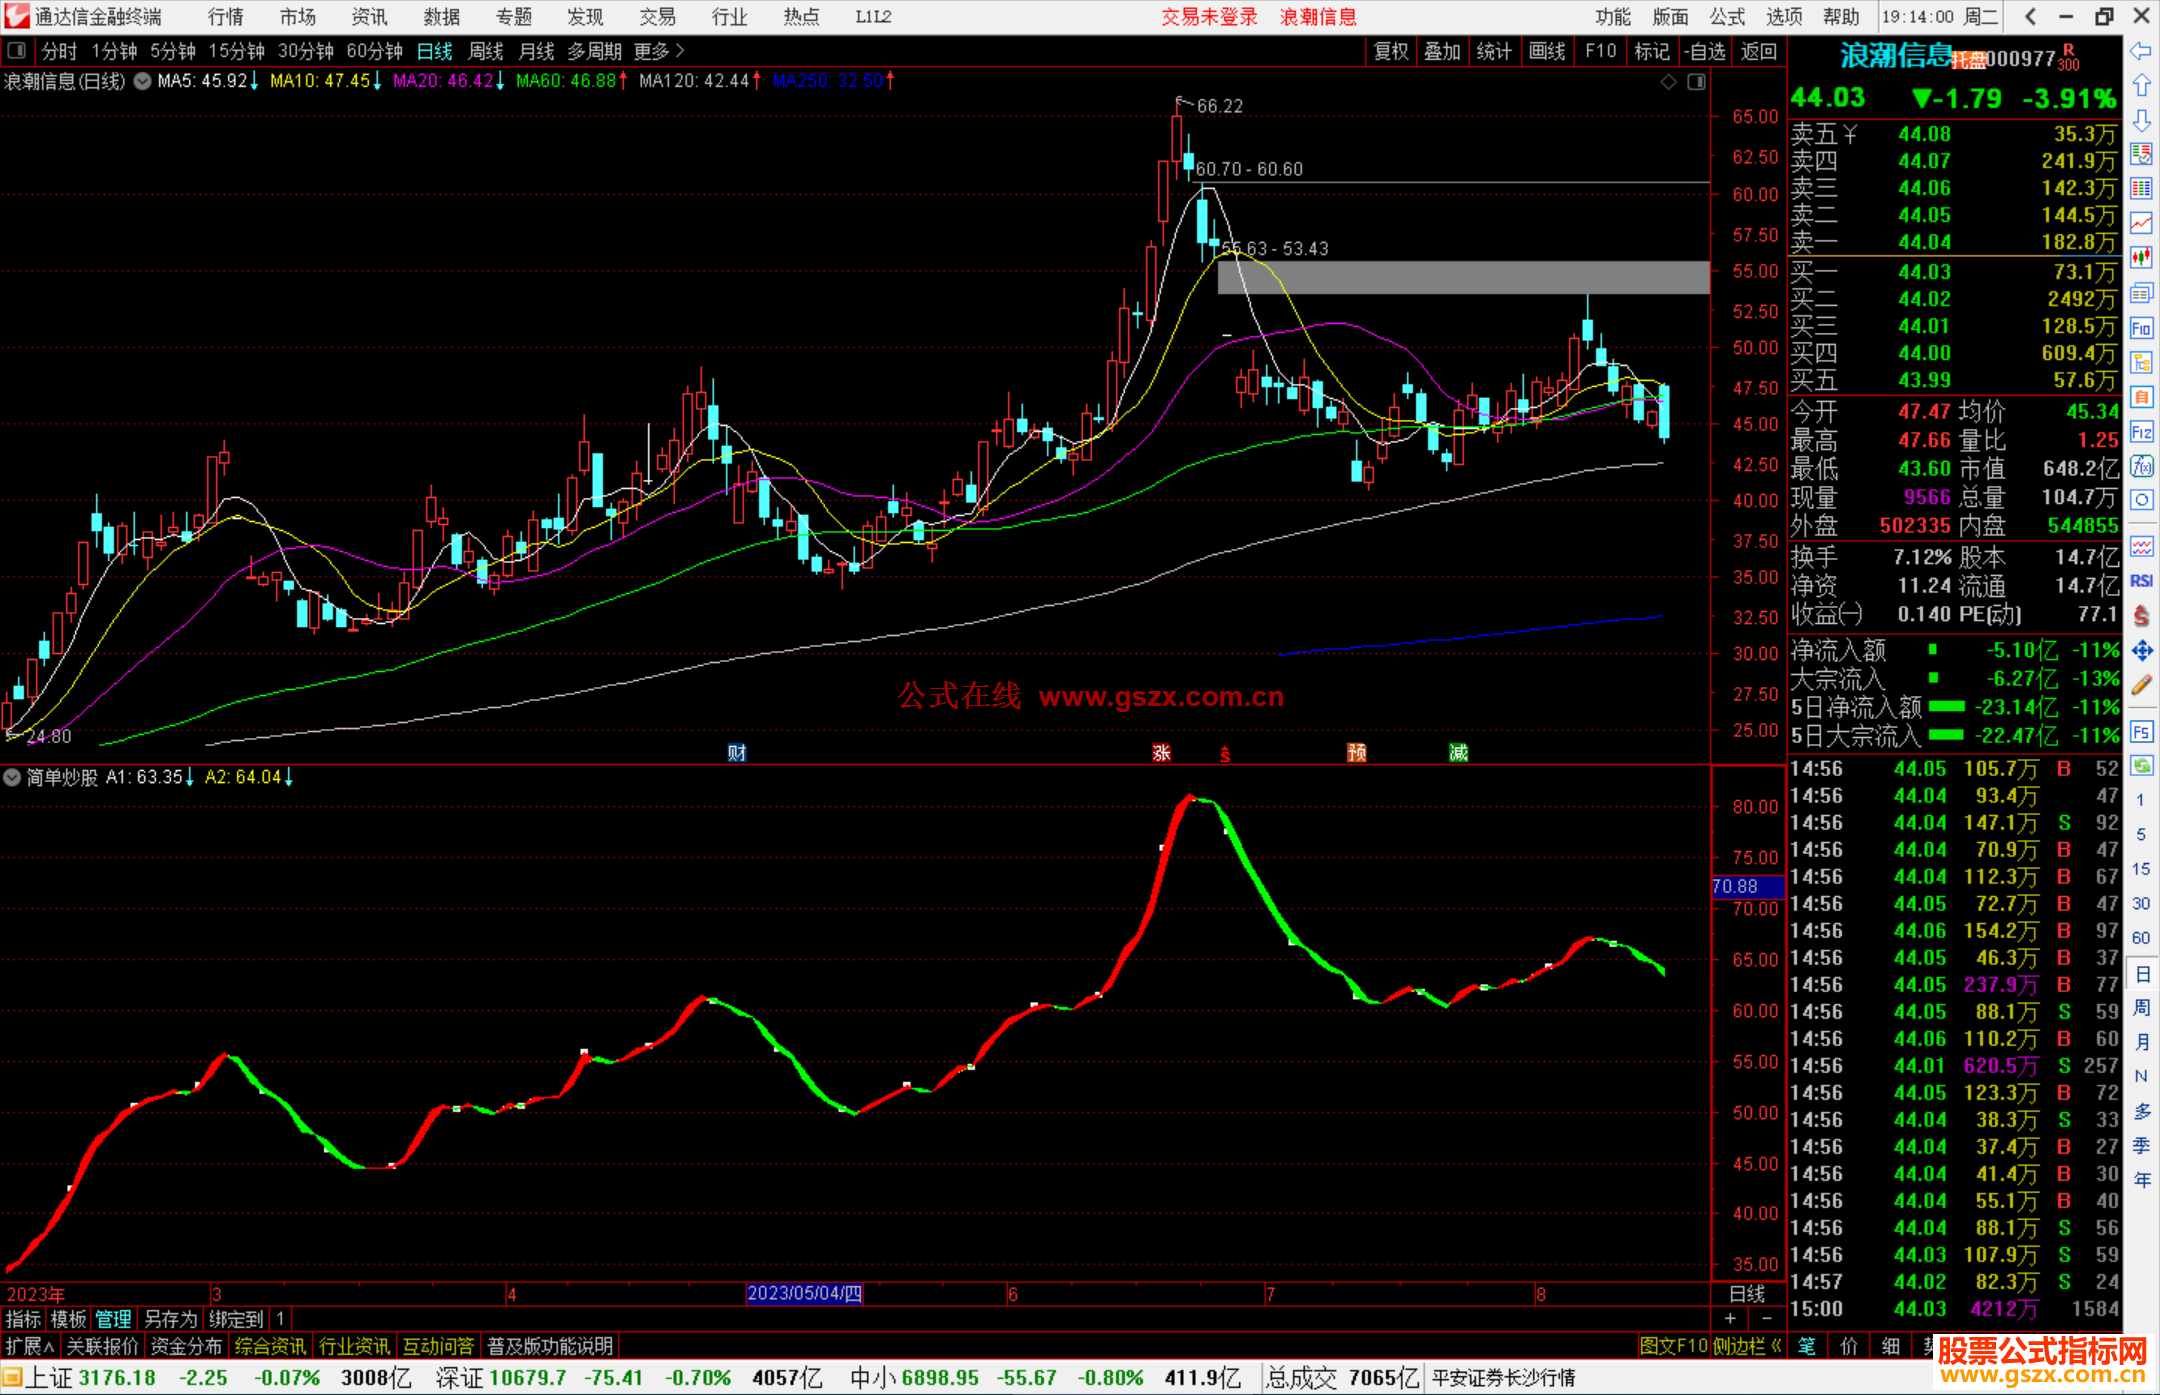This screenshot has height=1395, width=2160.
Task: Click the 另存为 save-as button
Action: [x=171, y=1319]
